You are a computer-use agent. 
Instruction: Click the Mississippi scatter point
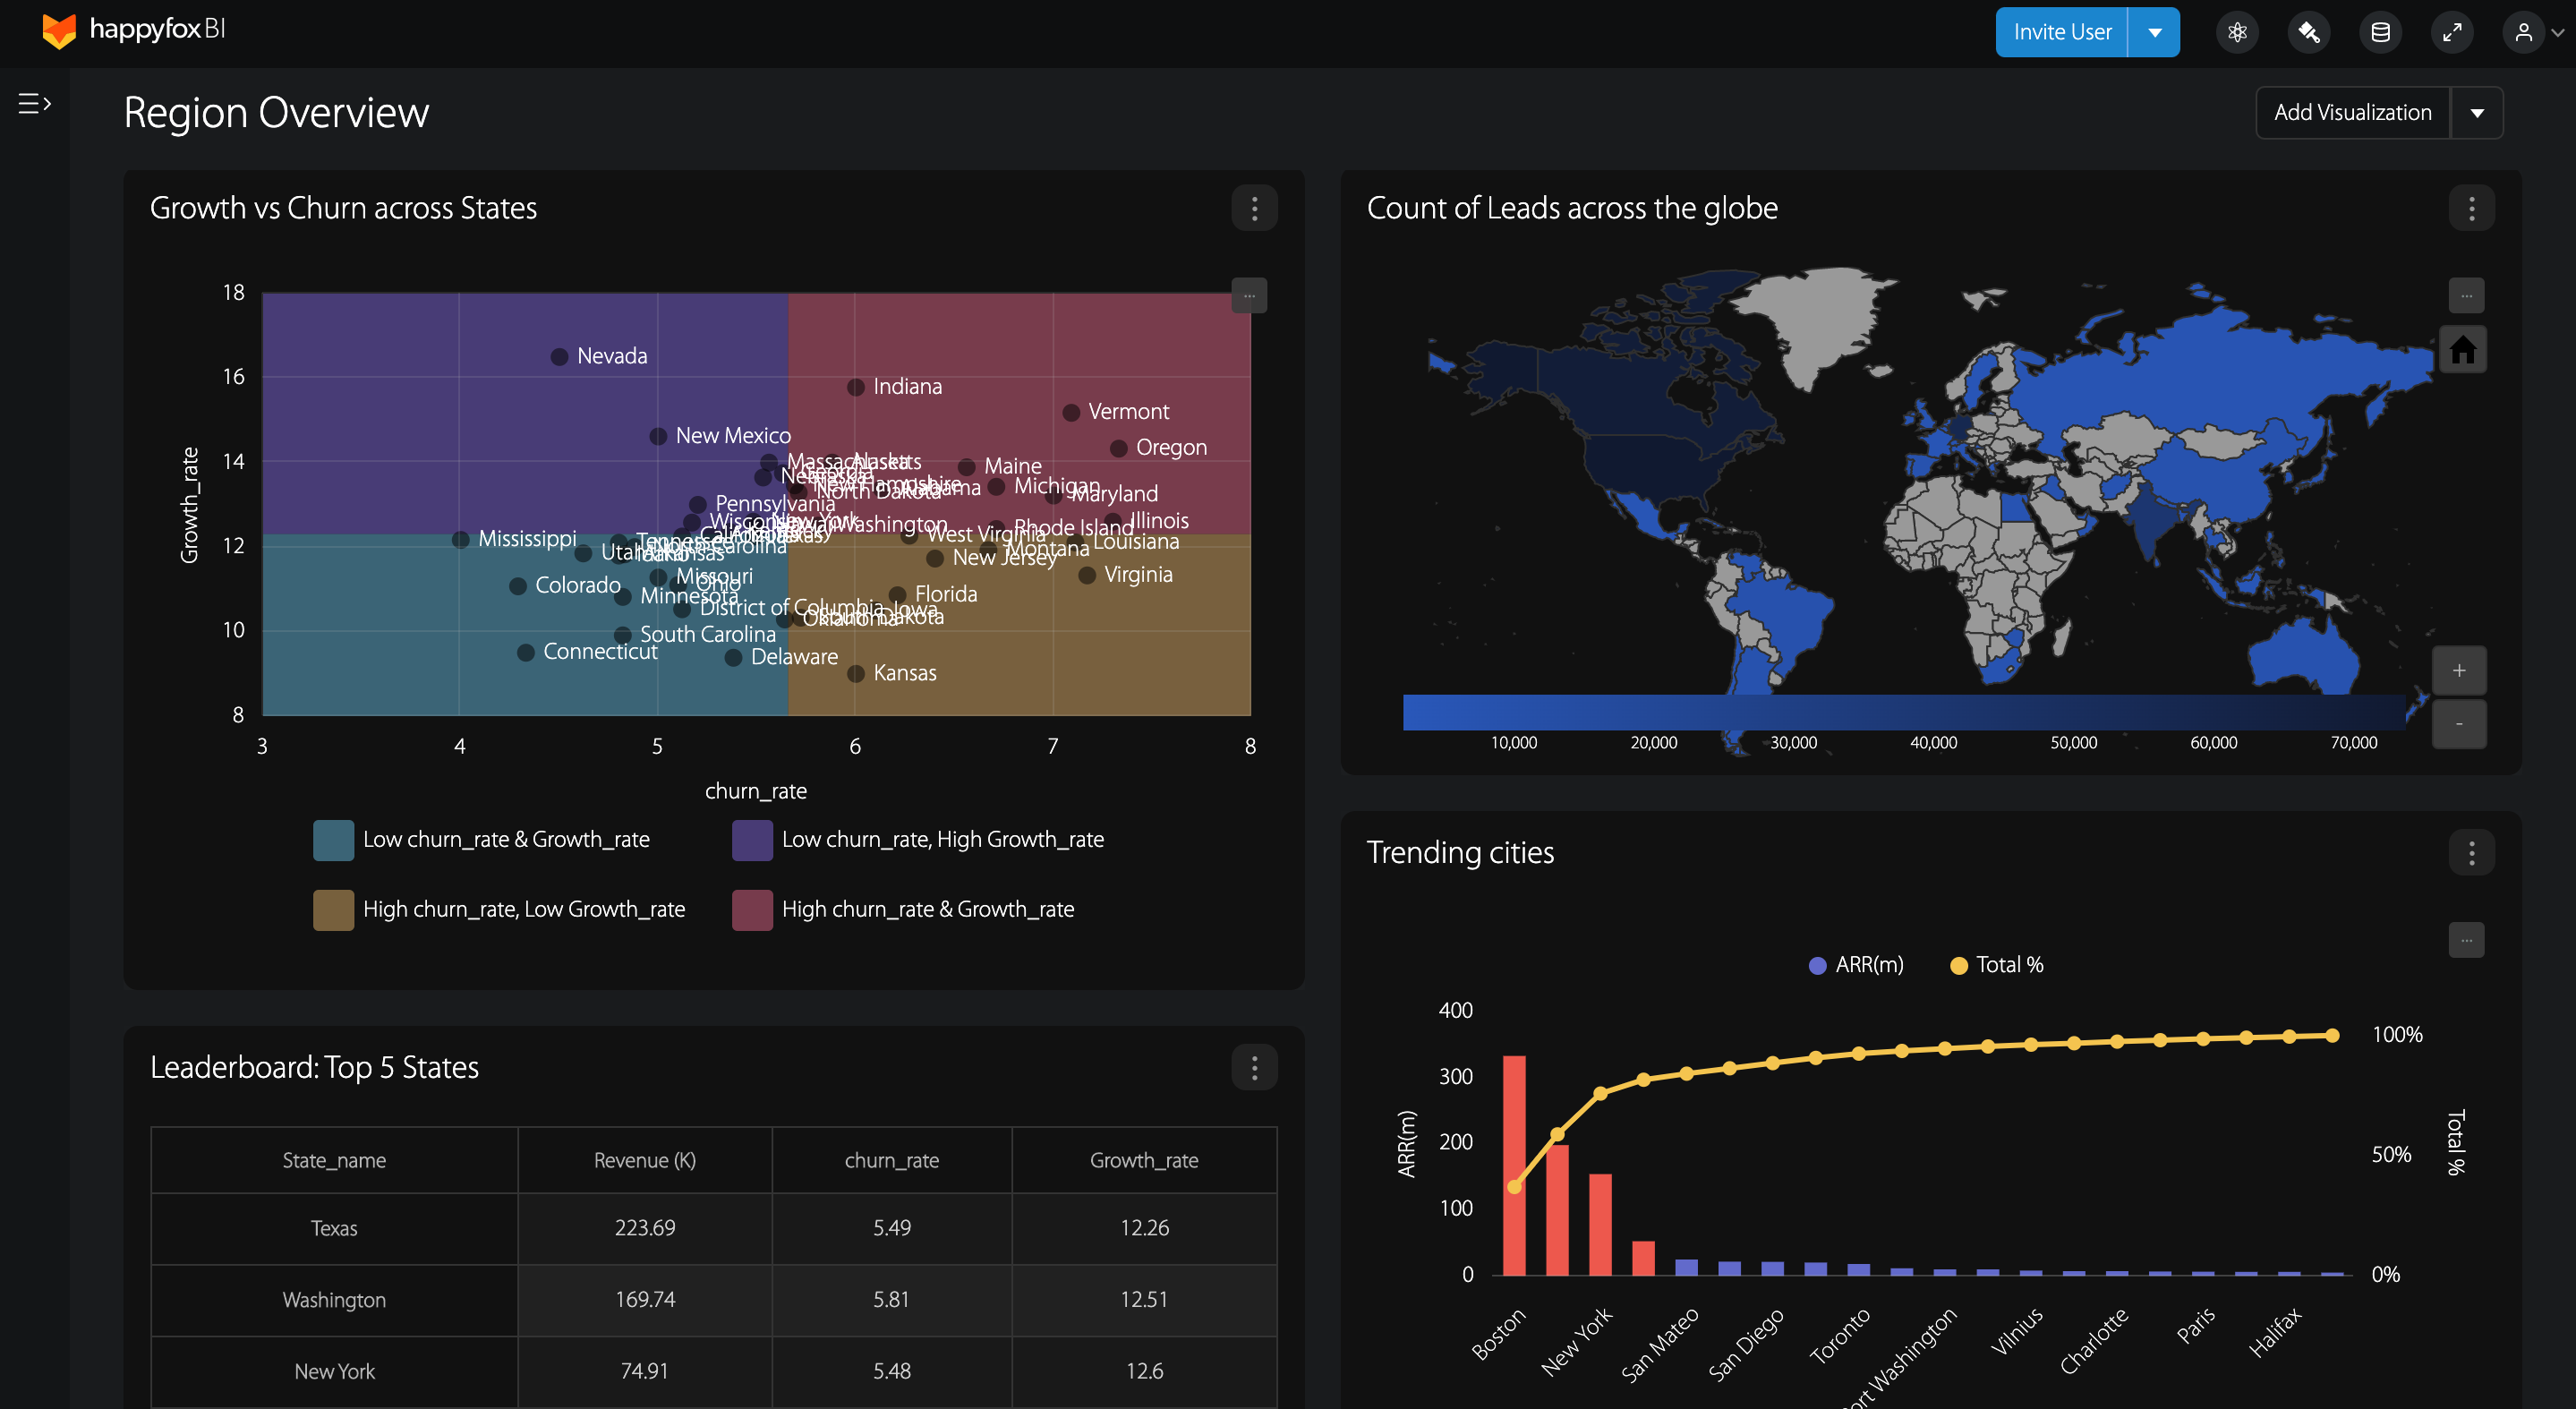point(461,540)
